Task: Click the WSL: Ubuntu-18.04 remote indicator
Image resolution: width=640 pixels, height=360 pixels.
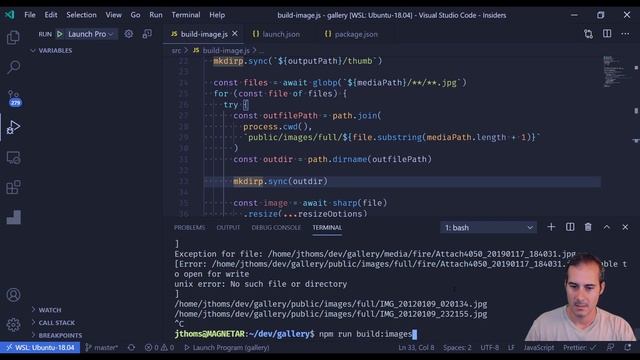Action: tap(40, 348)
